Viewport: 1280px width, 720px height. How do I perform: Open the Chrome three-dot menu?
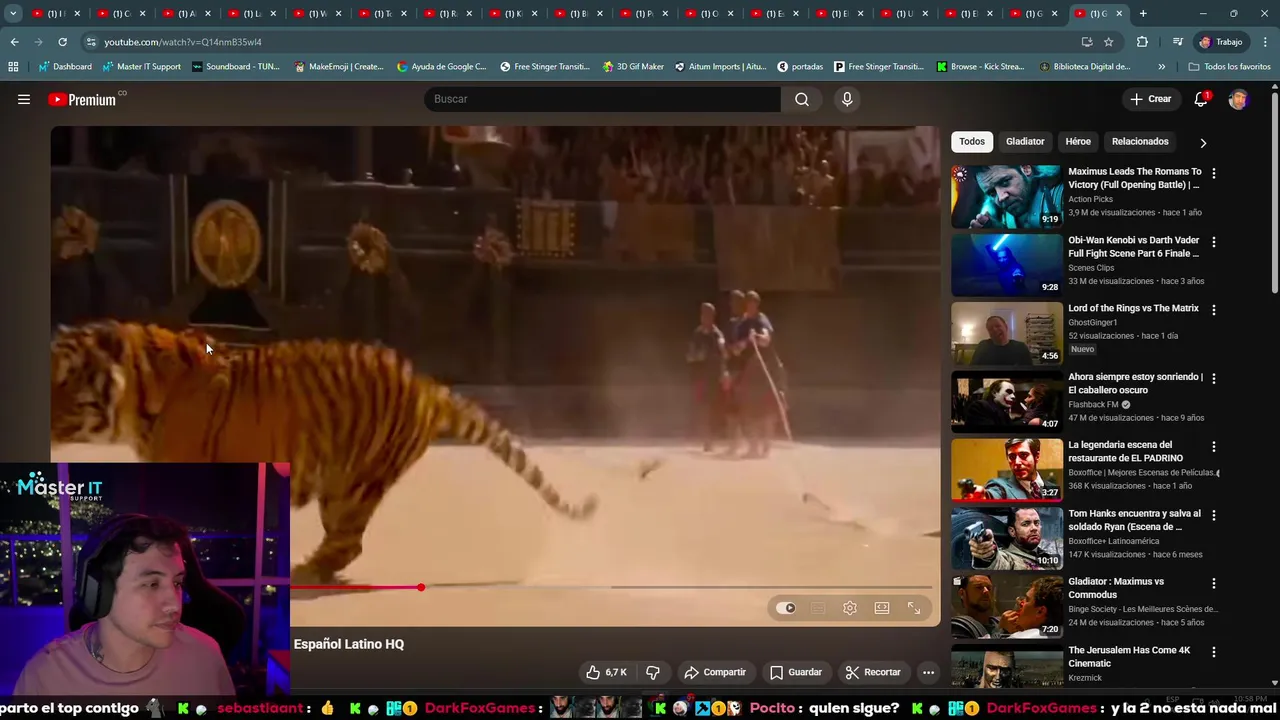pyautogui.click(x=1266, y=42)
